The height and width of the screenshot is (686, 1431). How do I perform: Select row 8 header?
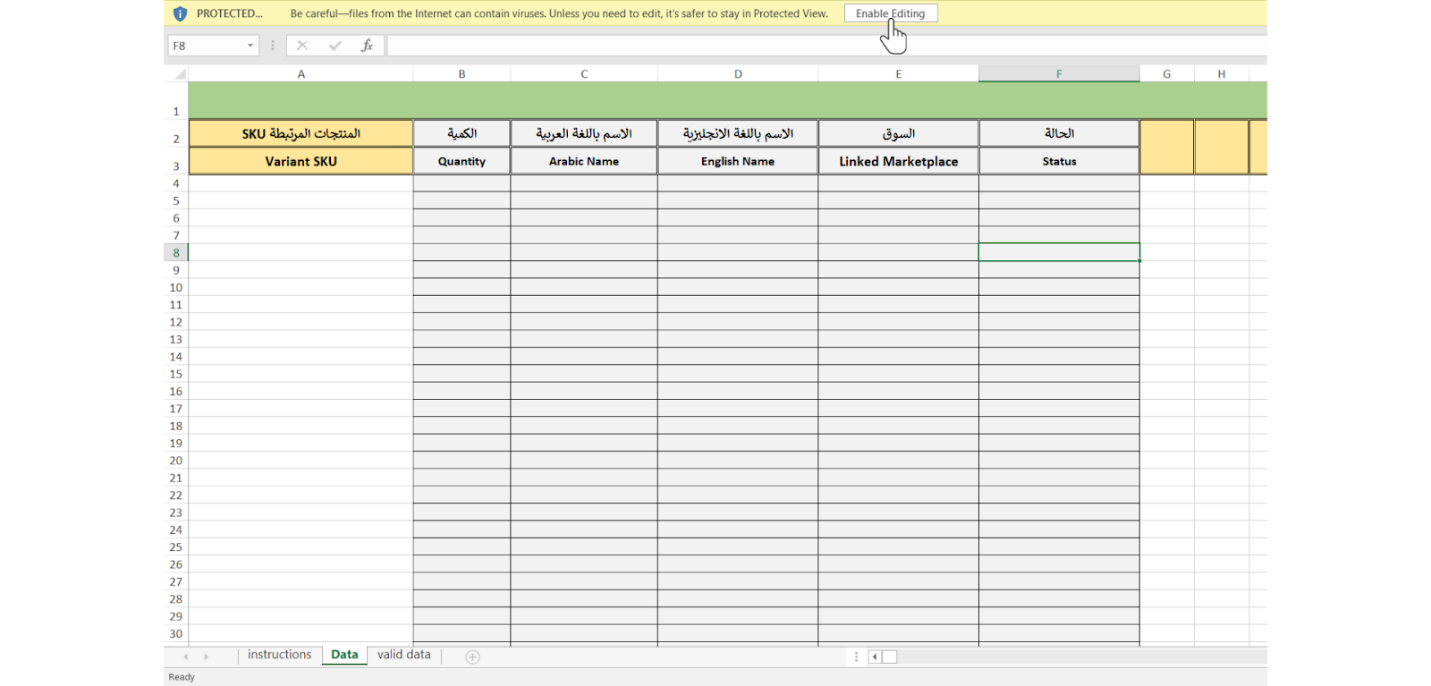pyautogui.click(x=176, y=252)
